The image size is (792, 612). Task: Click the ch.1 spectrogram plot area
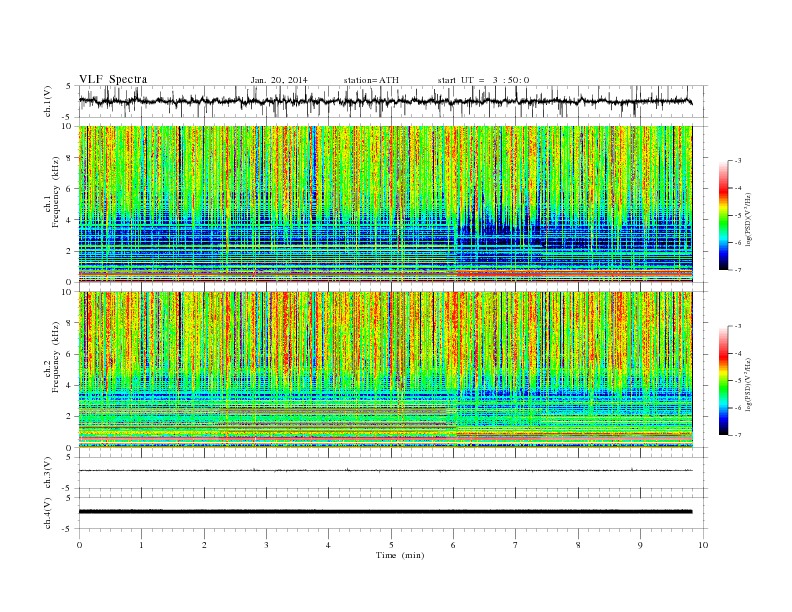386,203
